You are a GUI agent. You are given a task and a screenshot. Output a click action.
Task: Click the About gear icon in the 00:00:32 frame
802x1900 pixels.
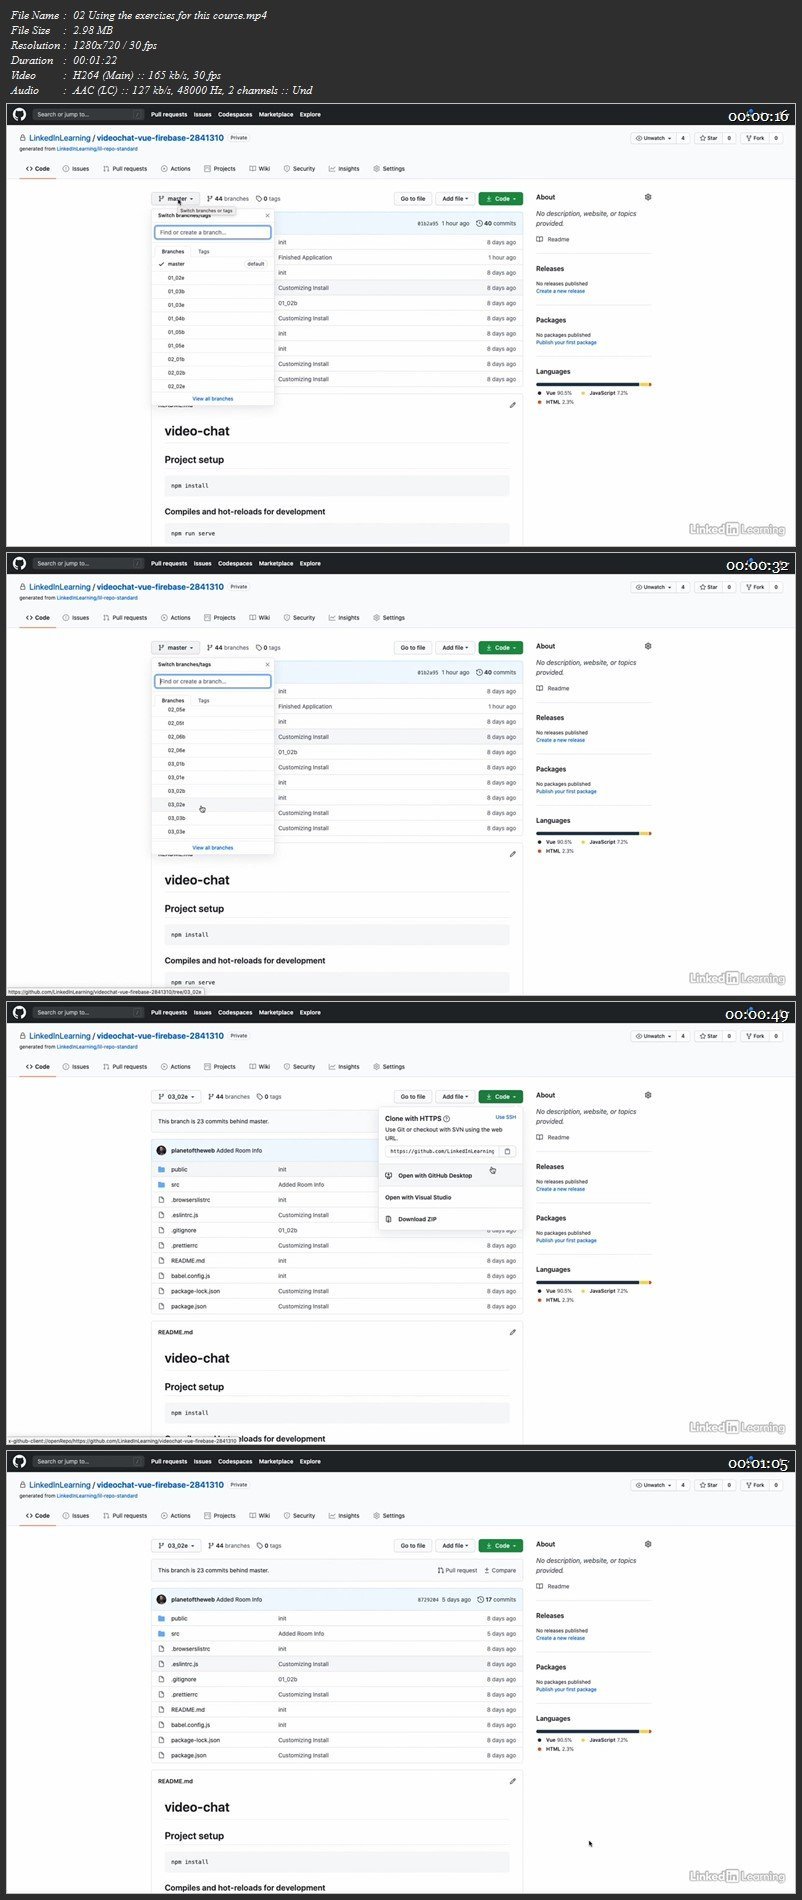[x=648, y=646]
